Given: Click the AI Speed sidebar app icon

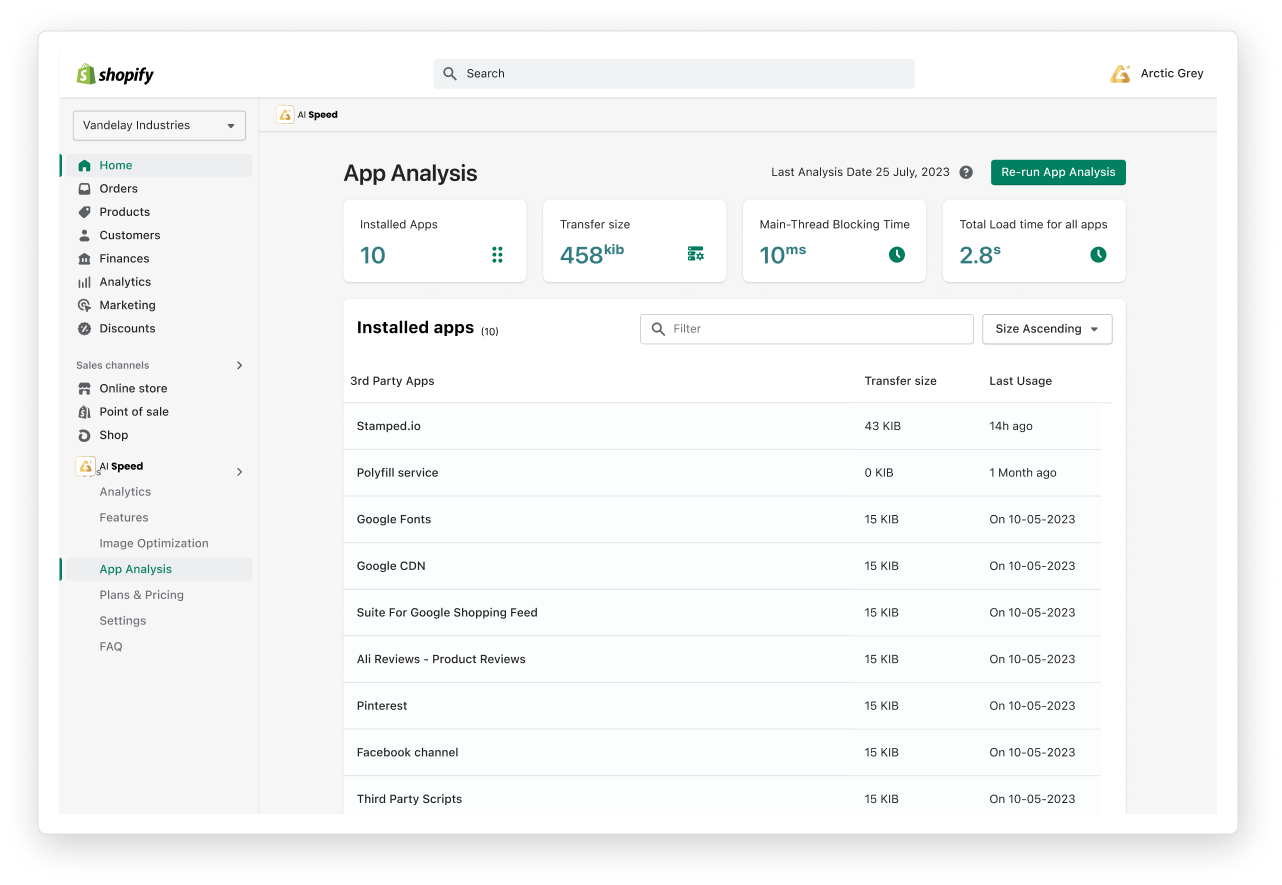Looking at the screenshot, I should [86, 466].
